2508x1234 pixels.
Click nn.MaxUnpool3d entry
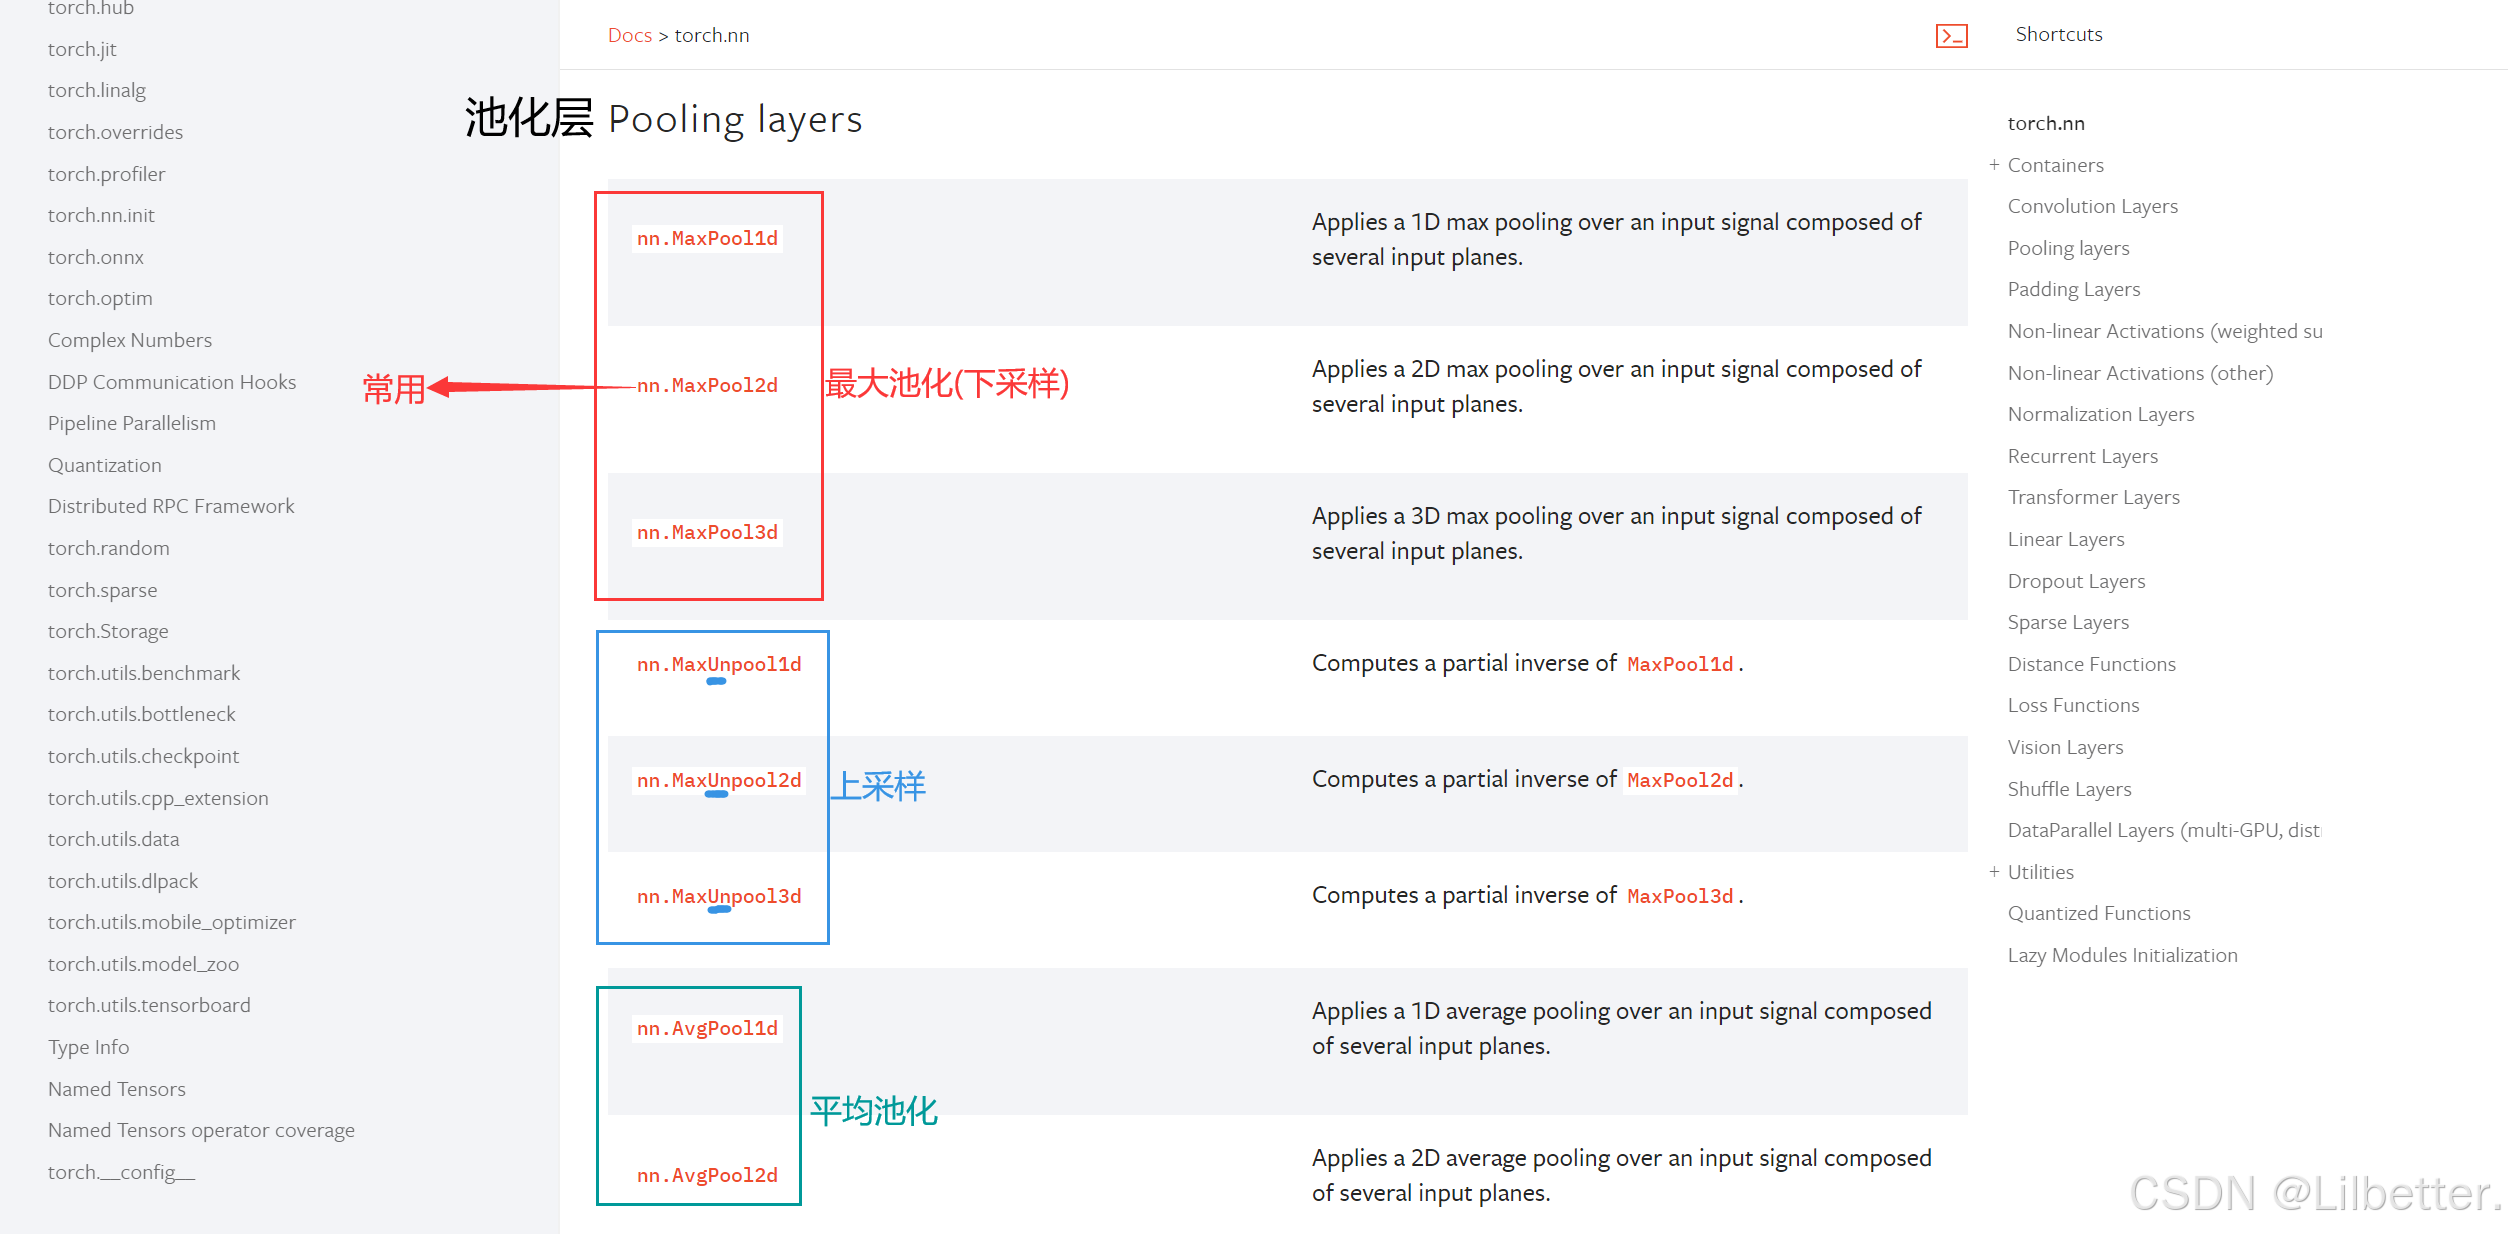(x=719, y=896)
